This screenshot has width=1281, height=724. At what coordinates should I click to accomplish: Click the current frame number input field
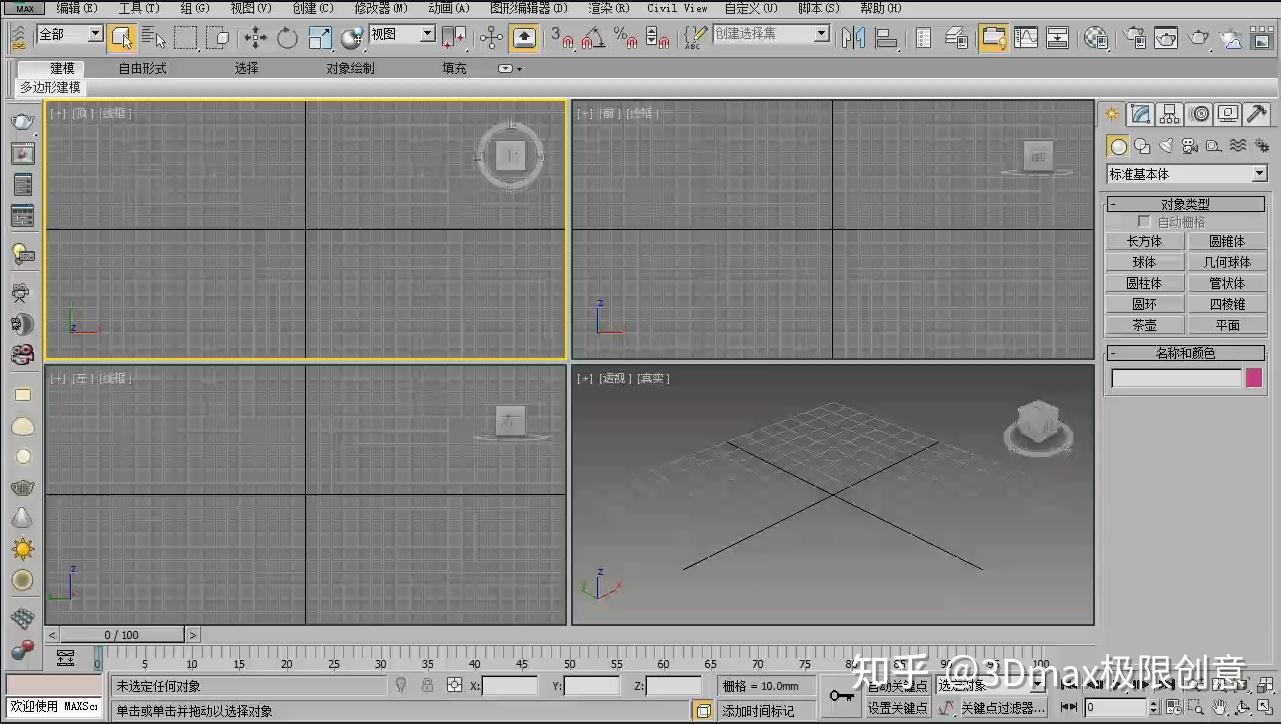1115,705
